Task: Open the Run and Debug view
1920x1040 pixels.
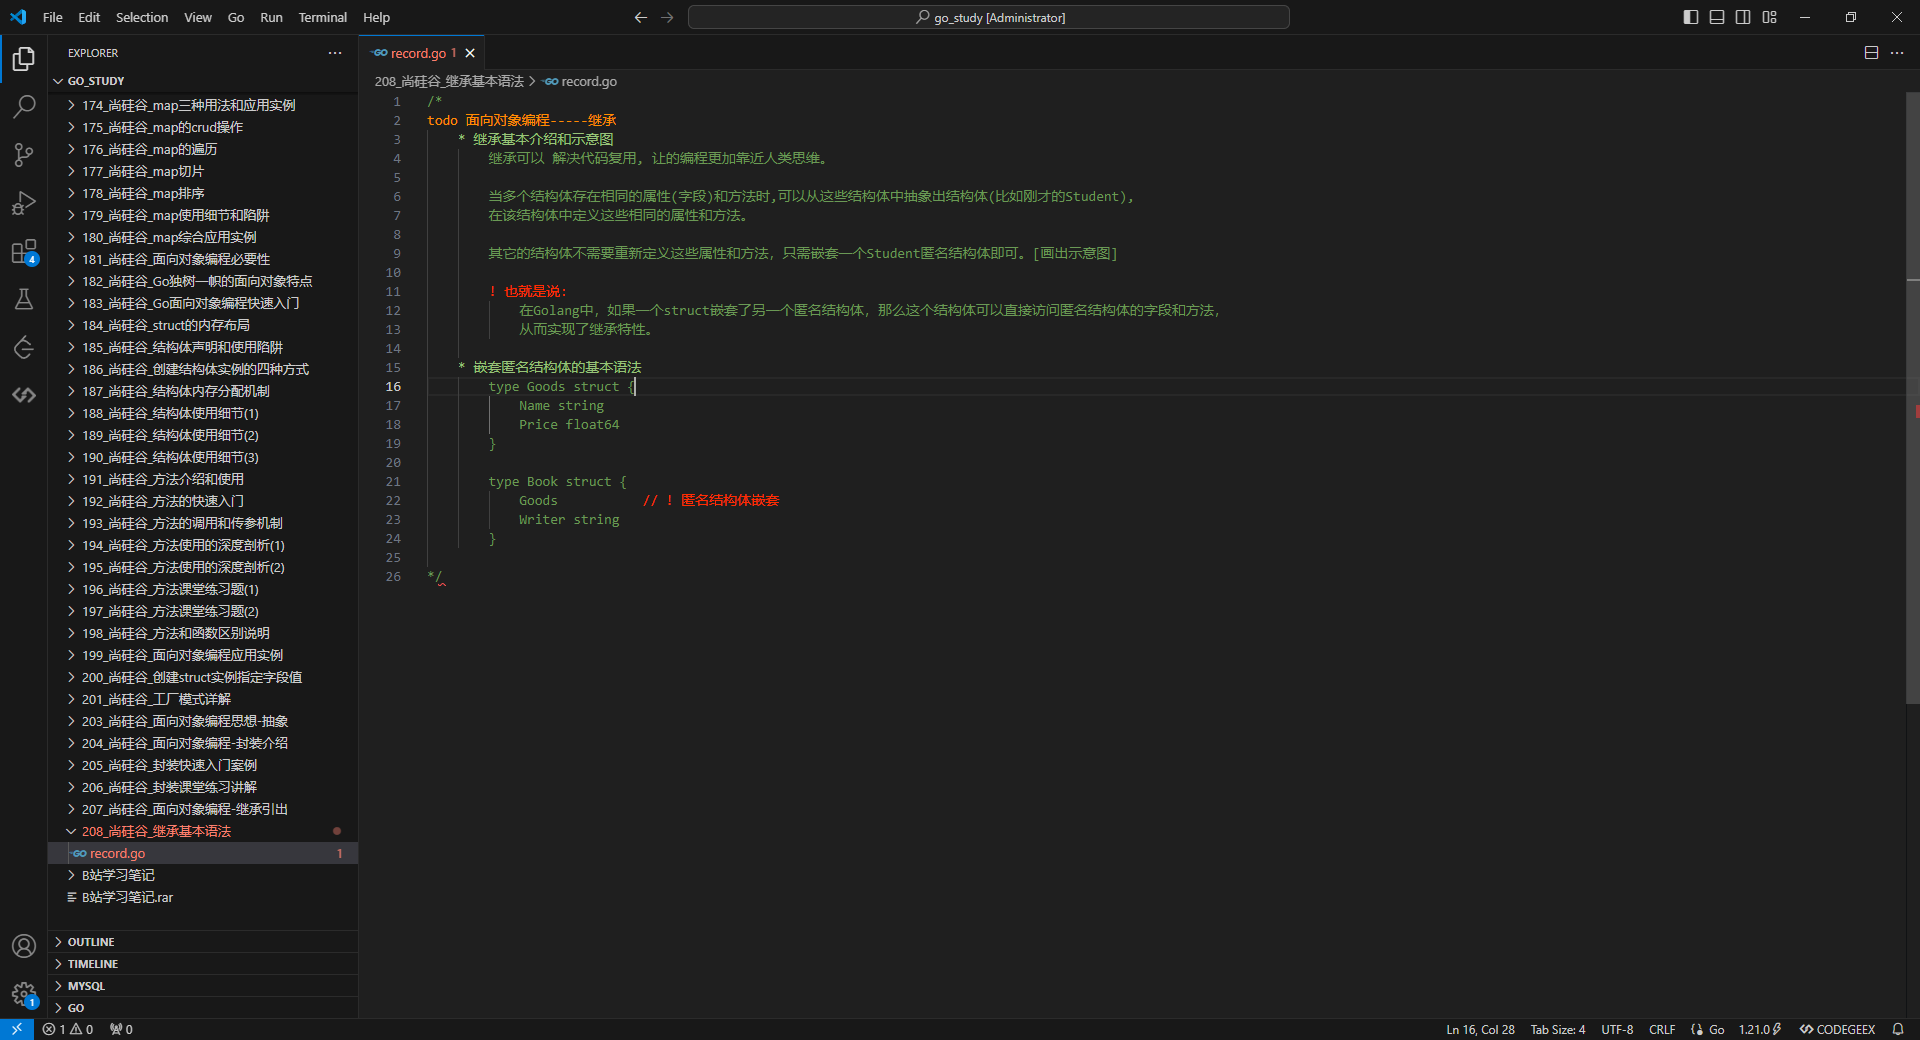Action: [24, 203]
